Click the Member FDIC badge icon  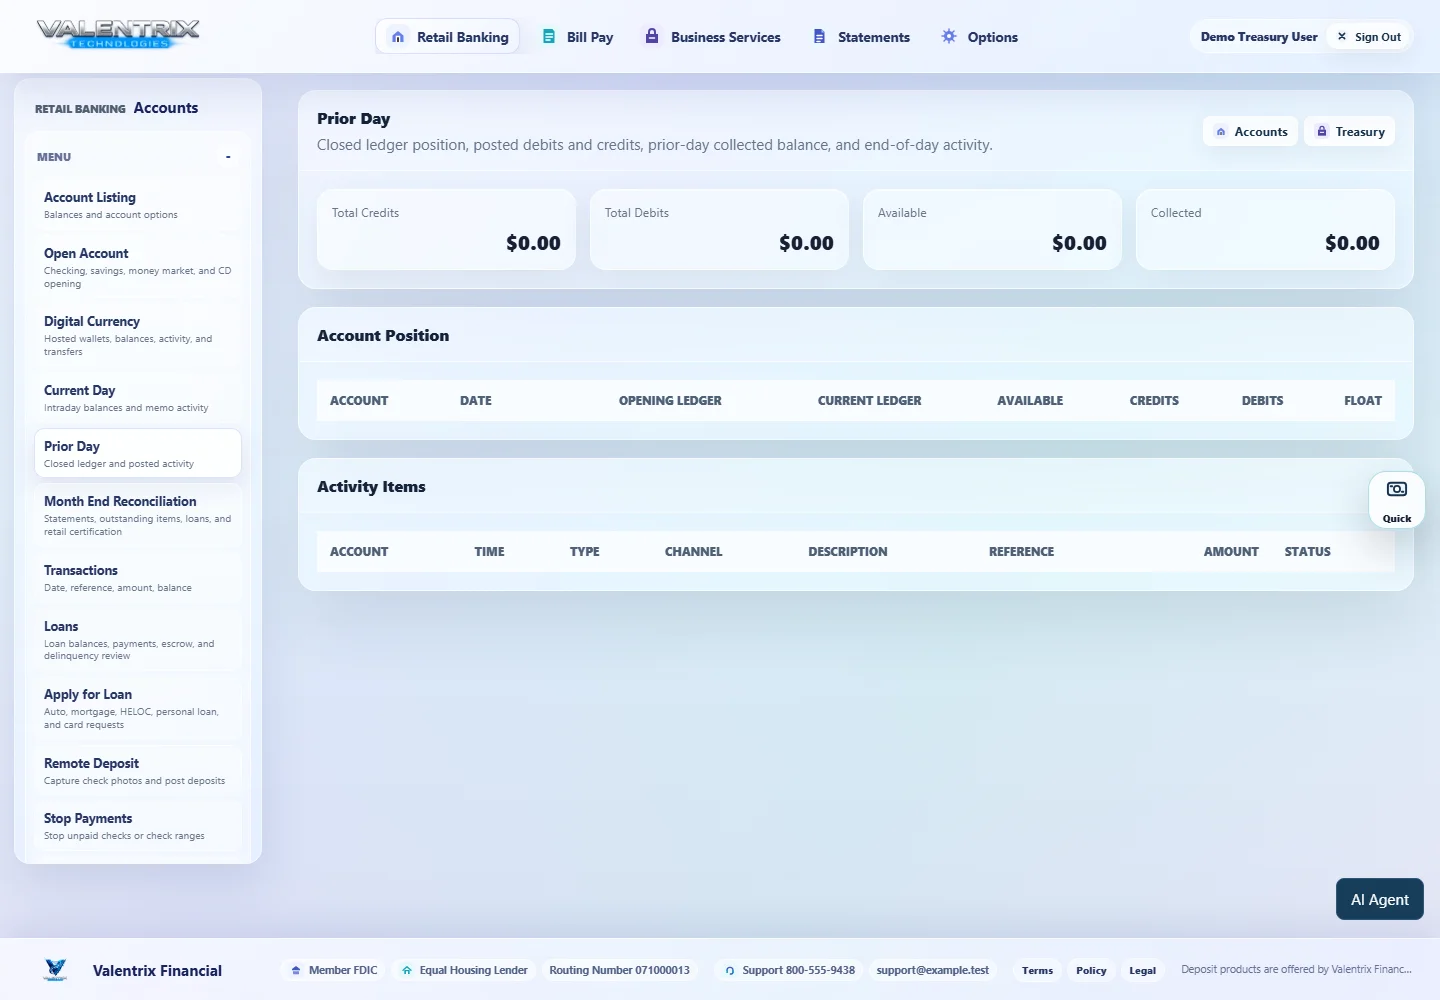point(296,970)
